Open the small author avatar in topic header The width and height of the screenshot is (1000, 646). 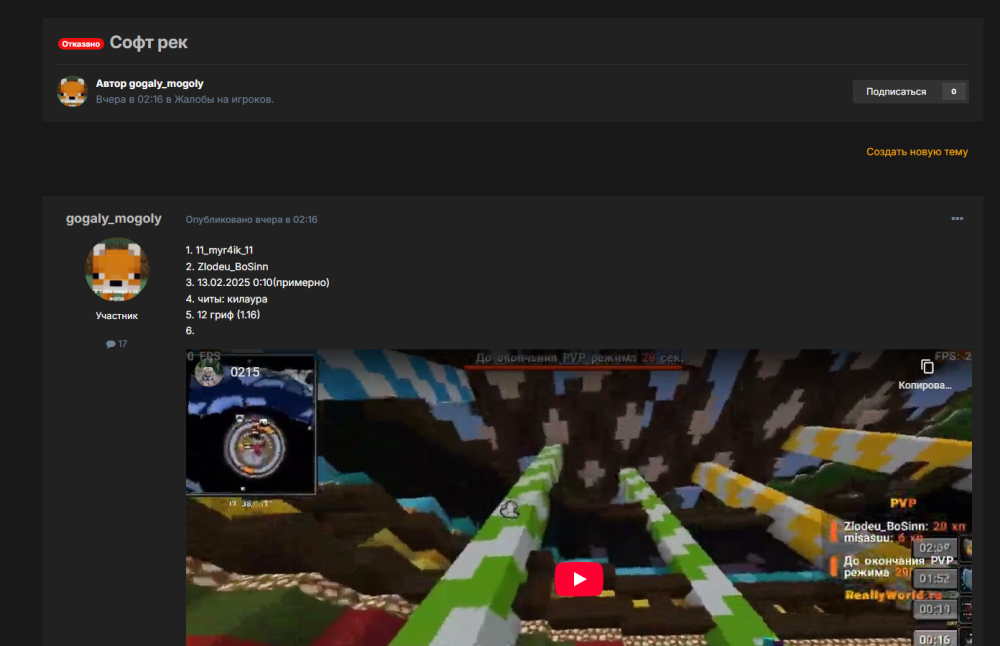pyautogui.click(x=72, y=91)
